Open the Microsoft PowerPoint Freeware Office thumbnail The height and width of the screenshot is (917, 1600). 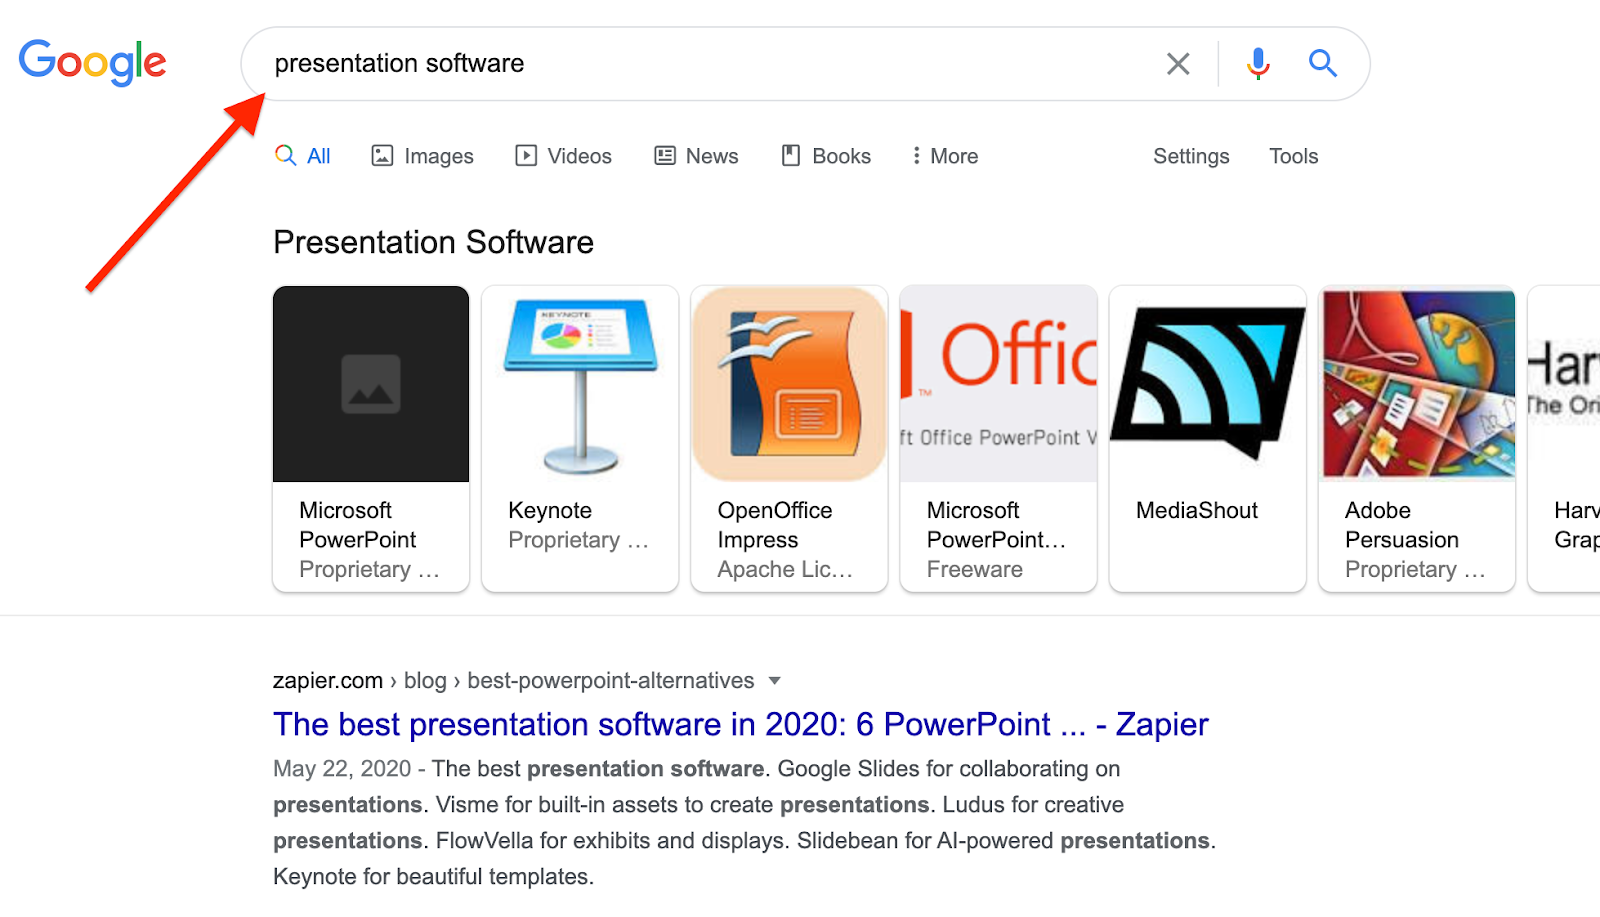click(x=998, y=384)
